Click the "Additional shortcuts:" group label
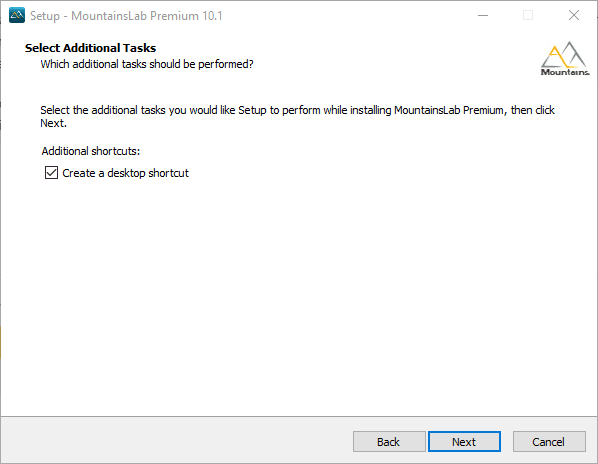Screen dimensions: 598x464 click(x=91, y=151)
